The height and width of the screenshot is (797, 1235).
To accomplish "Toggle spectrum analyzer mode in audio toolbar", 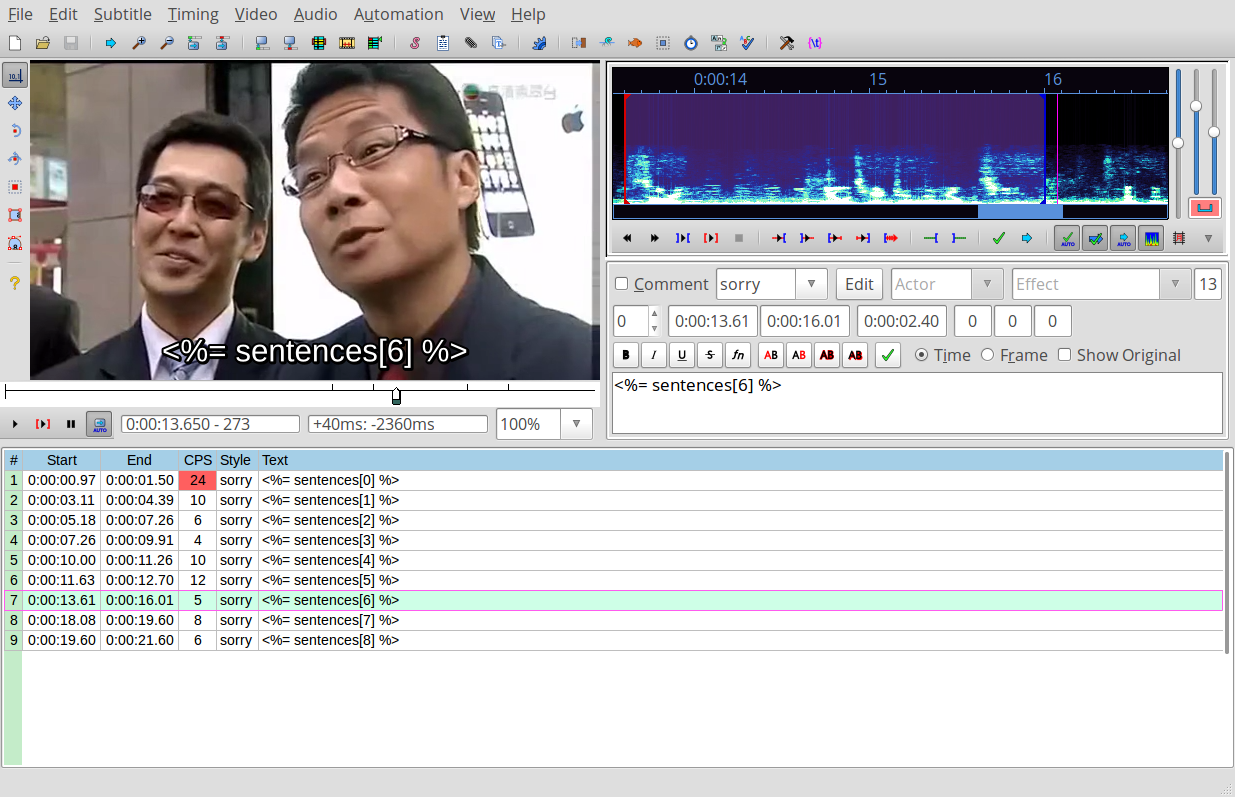I will (x=1150, y=238).
